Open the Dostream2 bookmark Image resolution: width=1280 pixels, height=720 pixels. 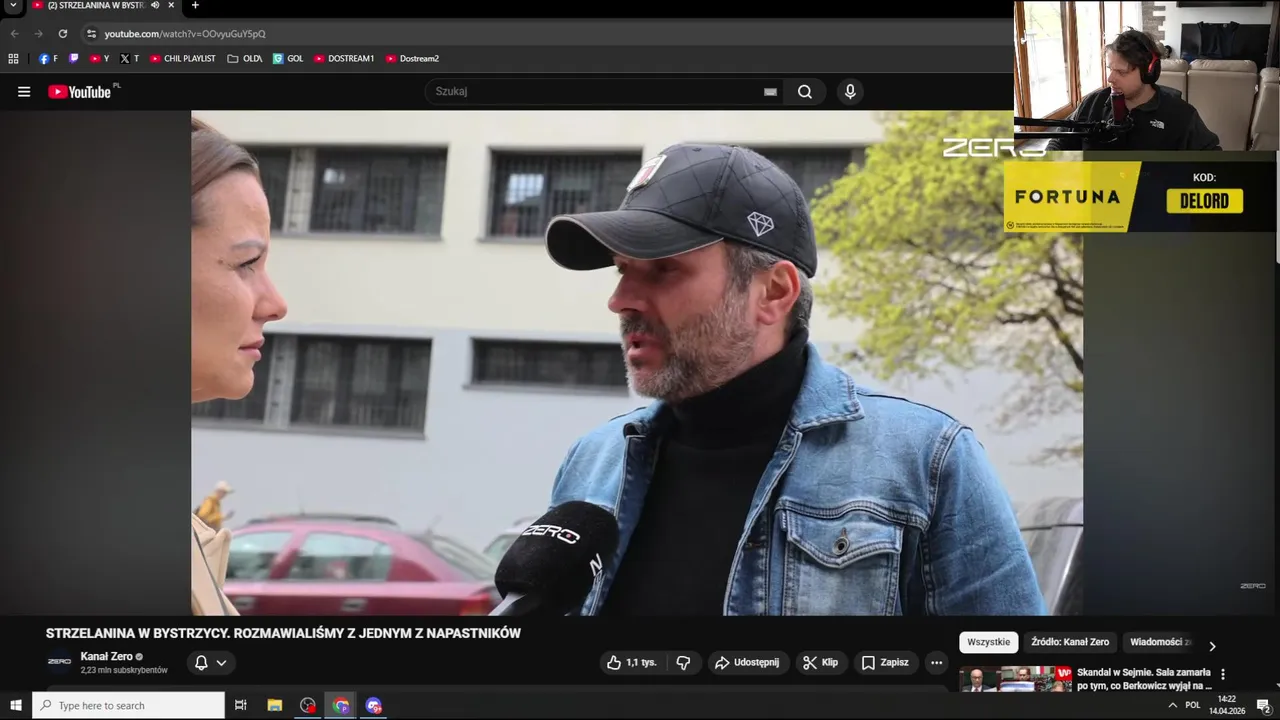[412, 59]
